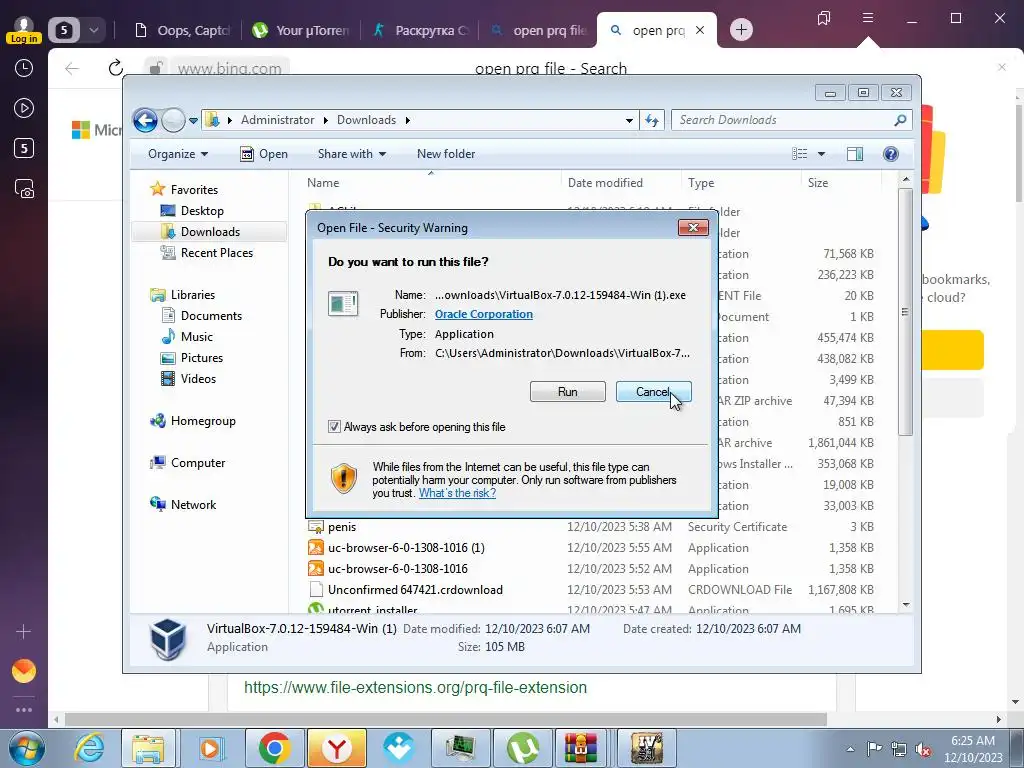Switch to the Your µTorrent browser tab
Viewport: 1024px width, 768px height.
point(302,30)
